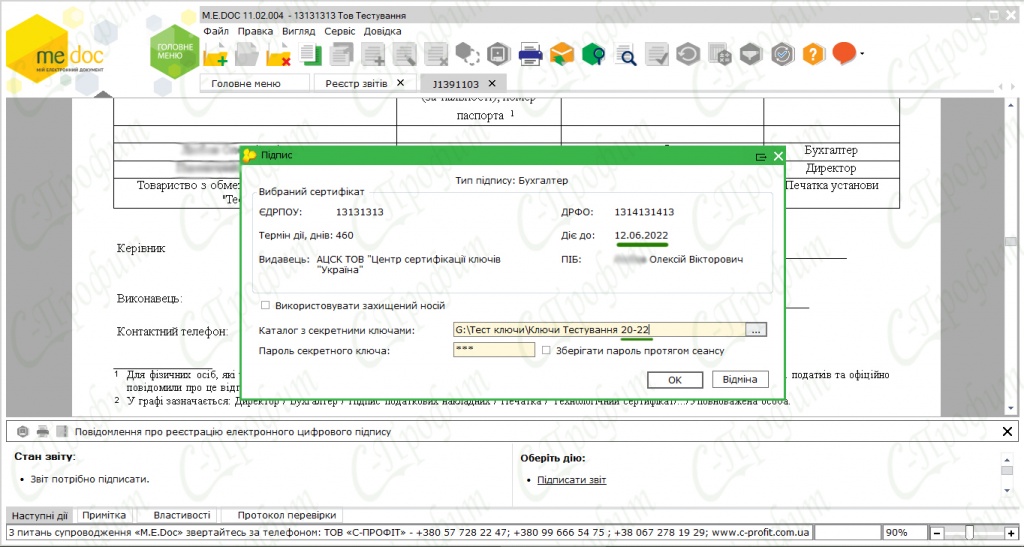Move the zoom slider handle in status bar
This screenshot has height=547, width=1024.
click(x=969, y=533)
